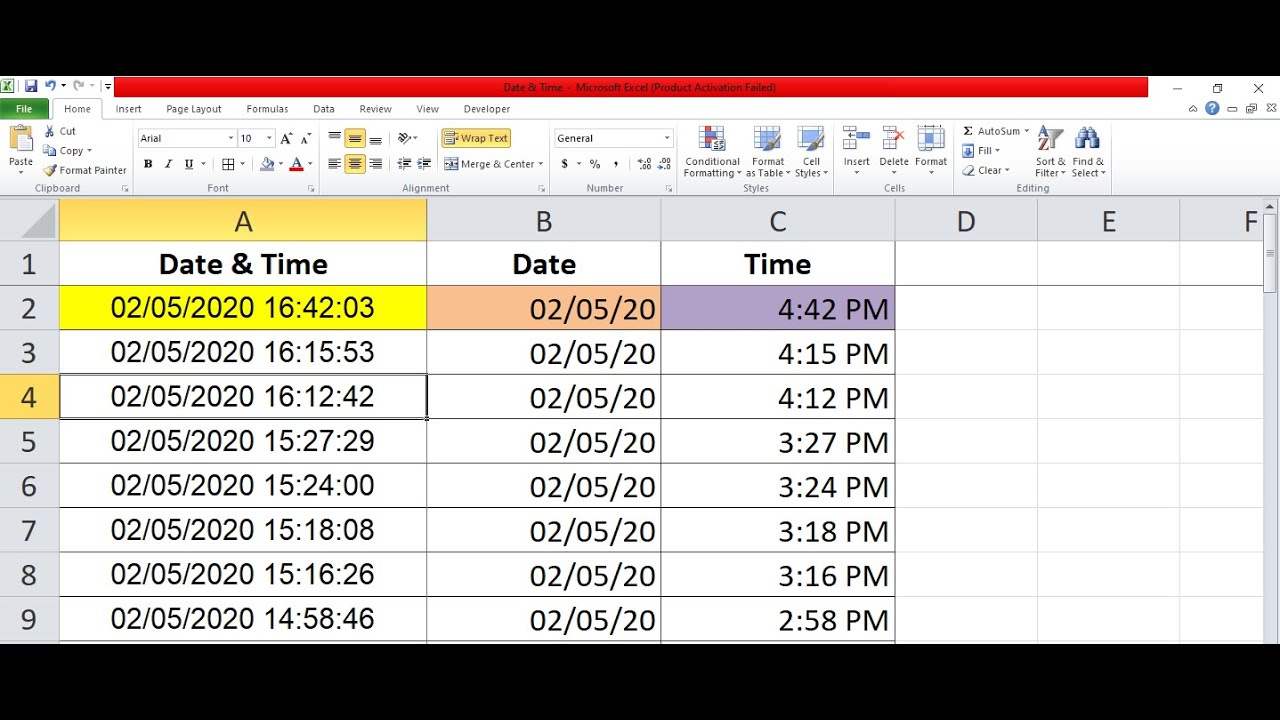Image resolution: width=1280 pixels, height=720 pixels.
Task: Switch to the Insert tab
Action: tap(128, 109)
